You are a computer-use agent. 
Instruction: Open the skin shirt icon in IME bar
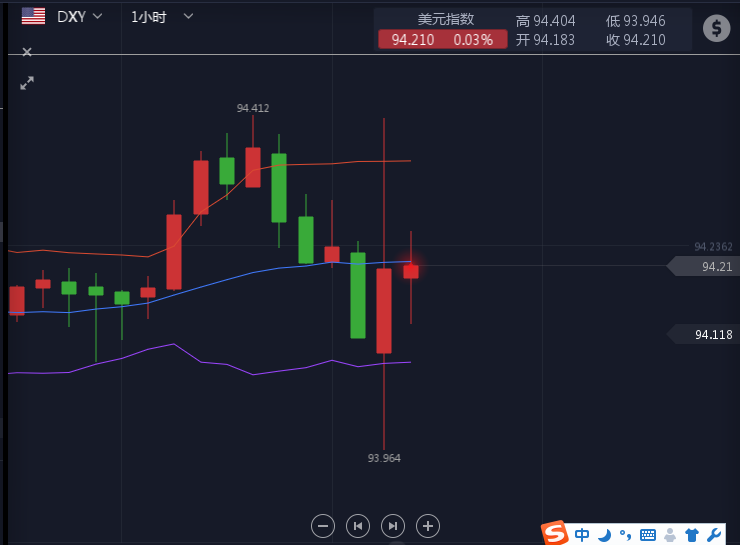pos(692,535)
